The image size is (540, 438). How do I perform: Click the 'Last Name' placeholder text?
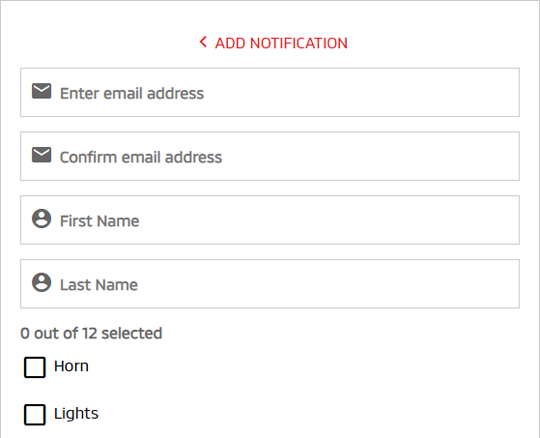[x=99, y=285]
